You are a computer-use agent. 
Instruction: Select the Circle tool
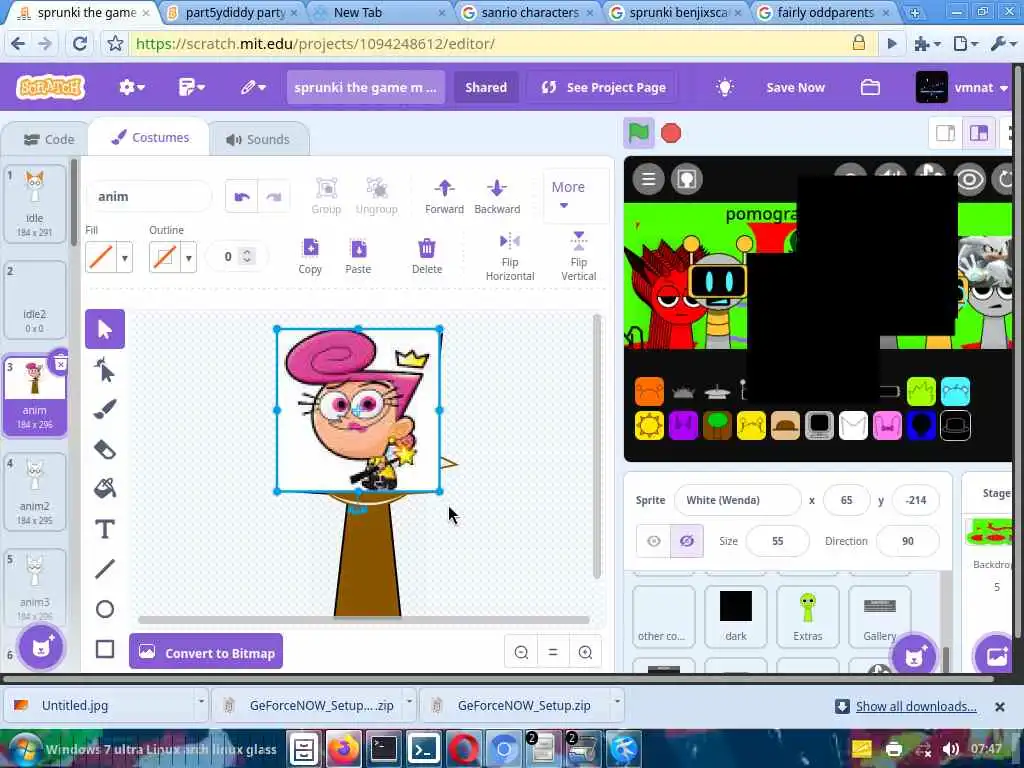pyautogui.click(x=104, y=609)
